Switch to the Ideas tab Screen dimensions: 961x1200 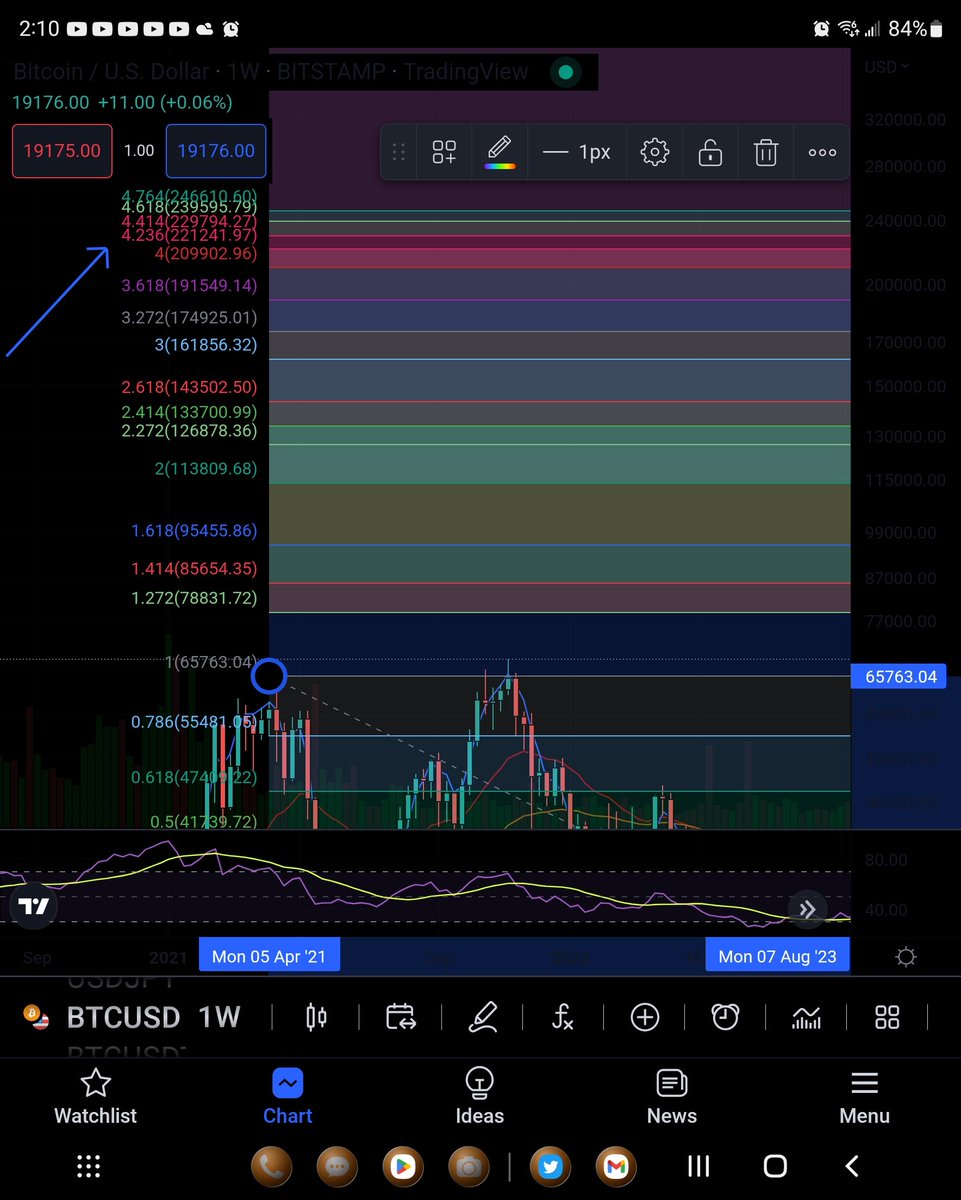[x=480, y=1097]
